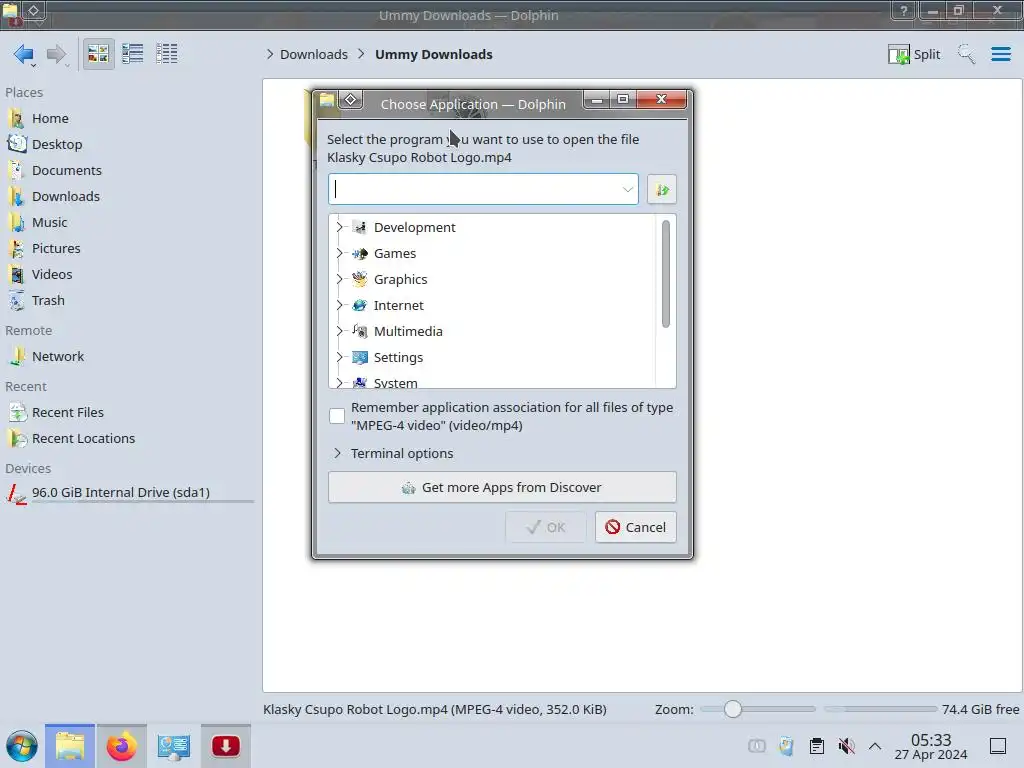
Task: Expand the Multimedia category
Action: coord(339,332)
